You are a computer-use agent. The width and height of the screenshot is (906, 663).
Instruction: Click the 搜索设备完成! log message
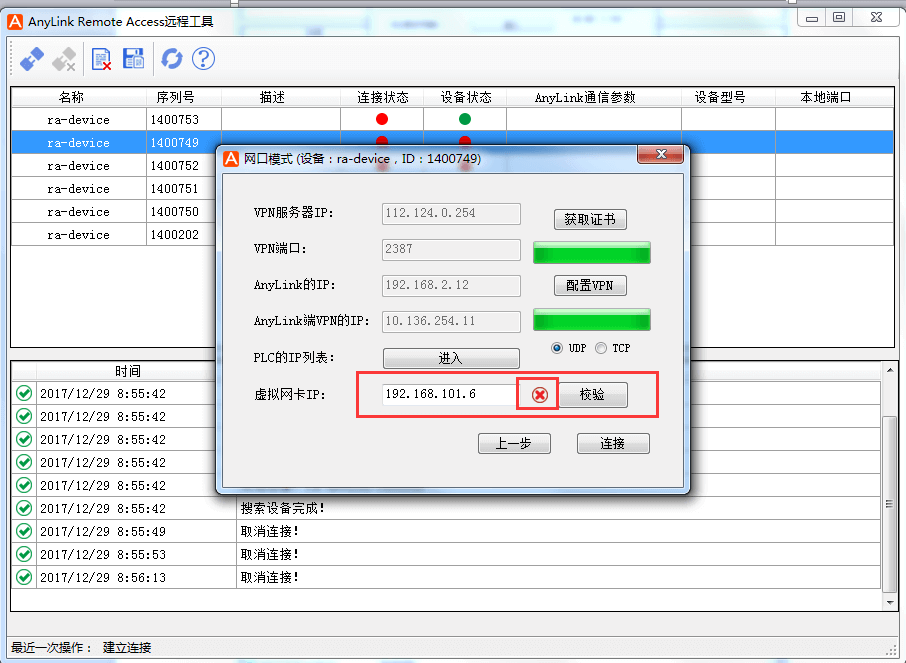(x=283, y=508)
